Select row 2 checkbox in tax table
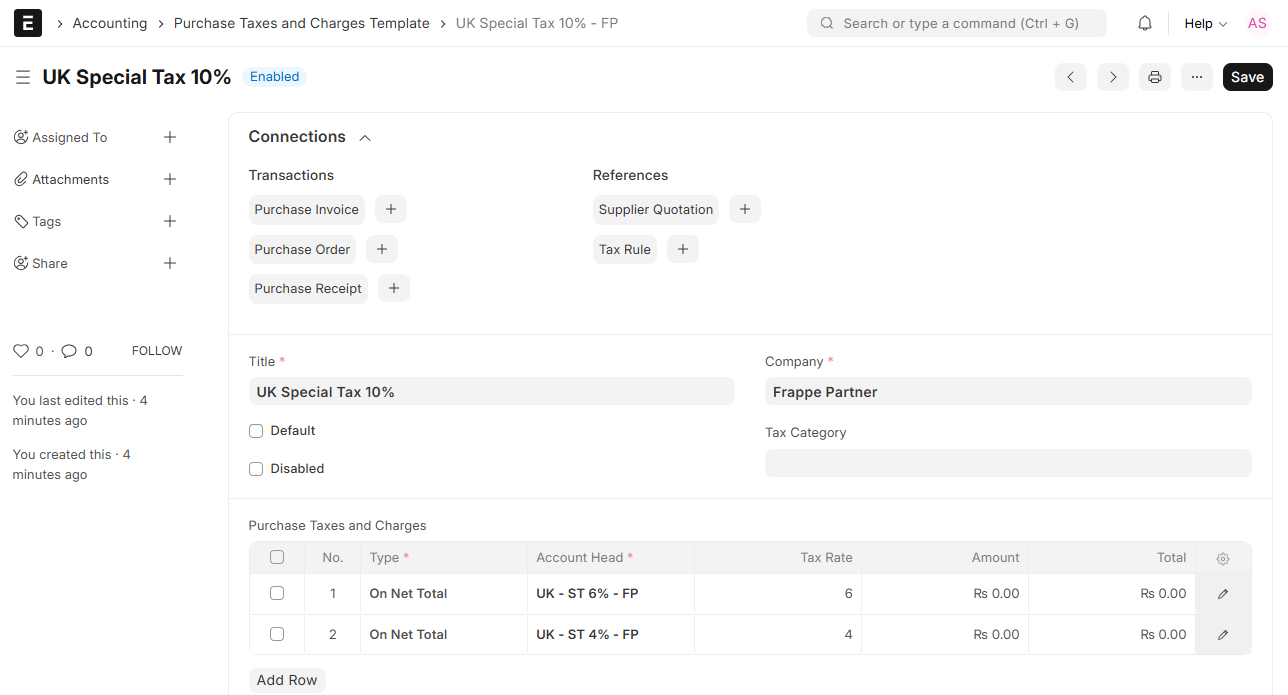Screen dimensions: 1288x695 click(277, 634)
